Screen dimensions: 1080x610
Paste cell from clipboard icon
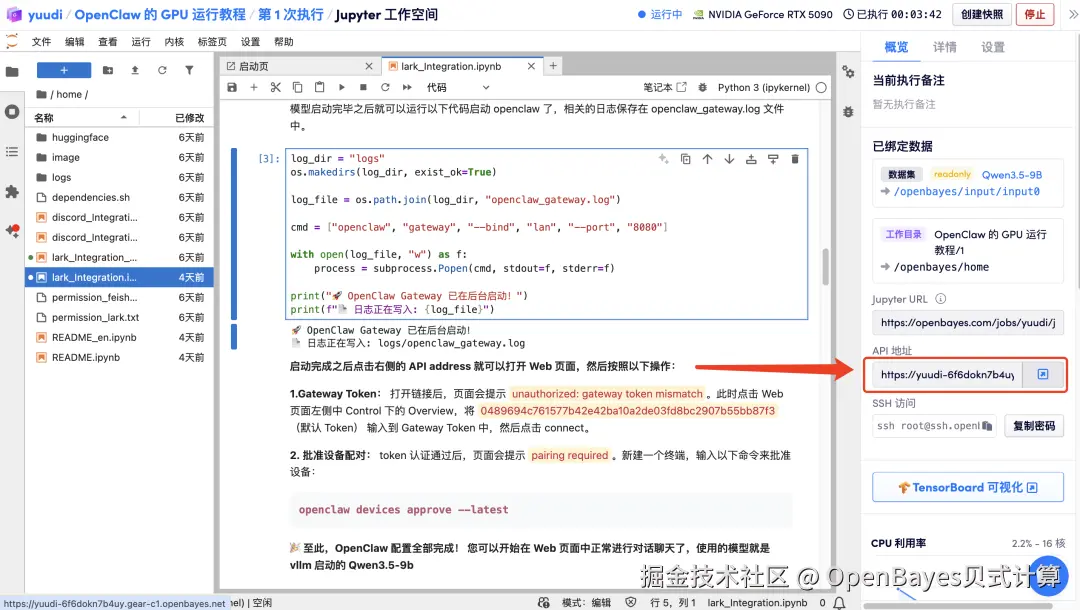click(x=320, y=87)
